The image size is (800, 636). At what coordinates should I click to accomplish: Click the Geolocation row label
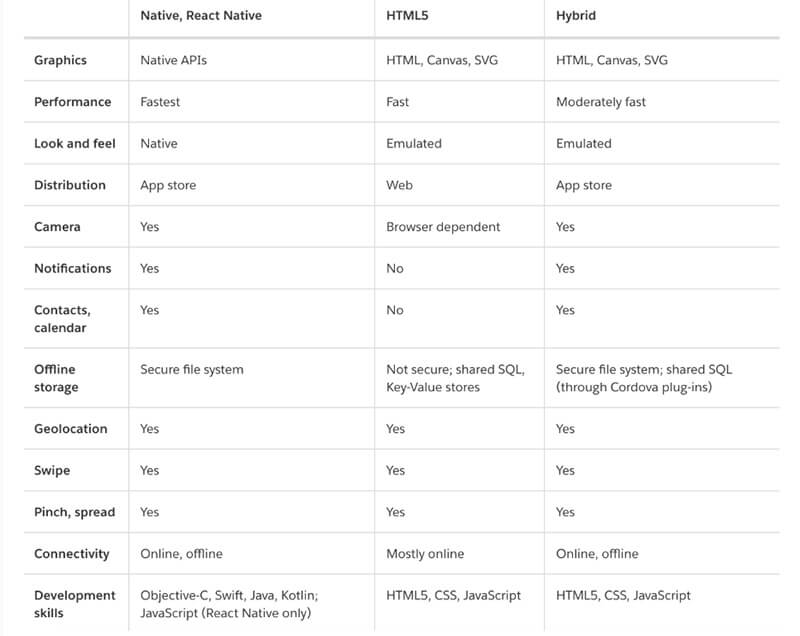point(70,429)
